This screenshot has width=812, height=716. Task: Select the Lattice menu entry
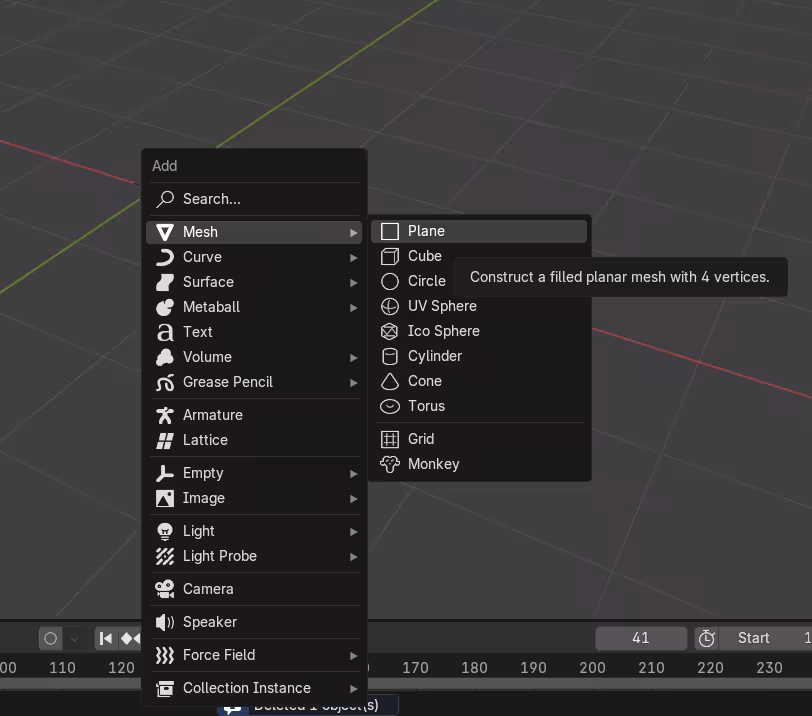(x=254, y=440)
